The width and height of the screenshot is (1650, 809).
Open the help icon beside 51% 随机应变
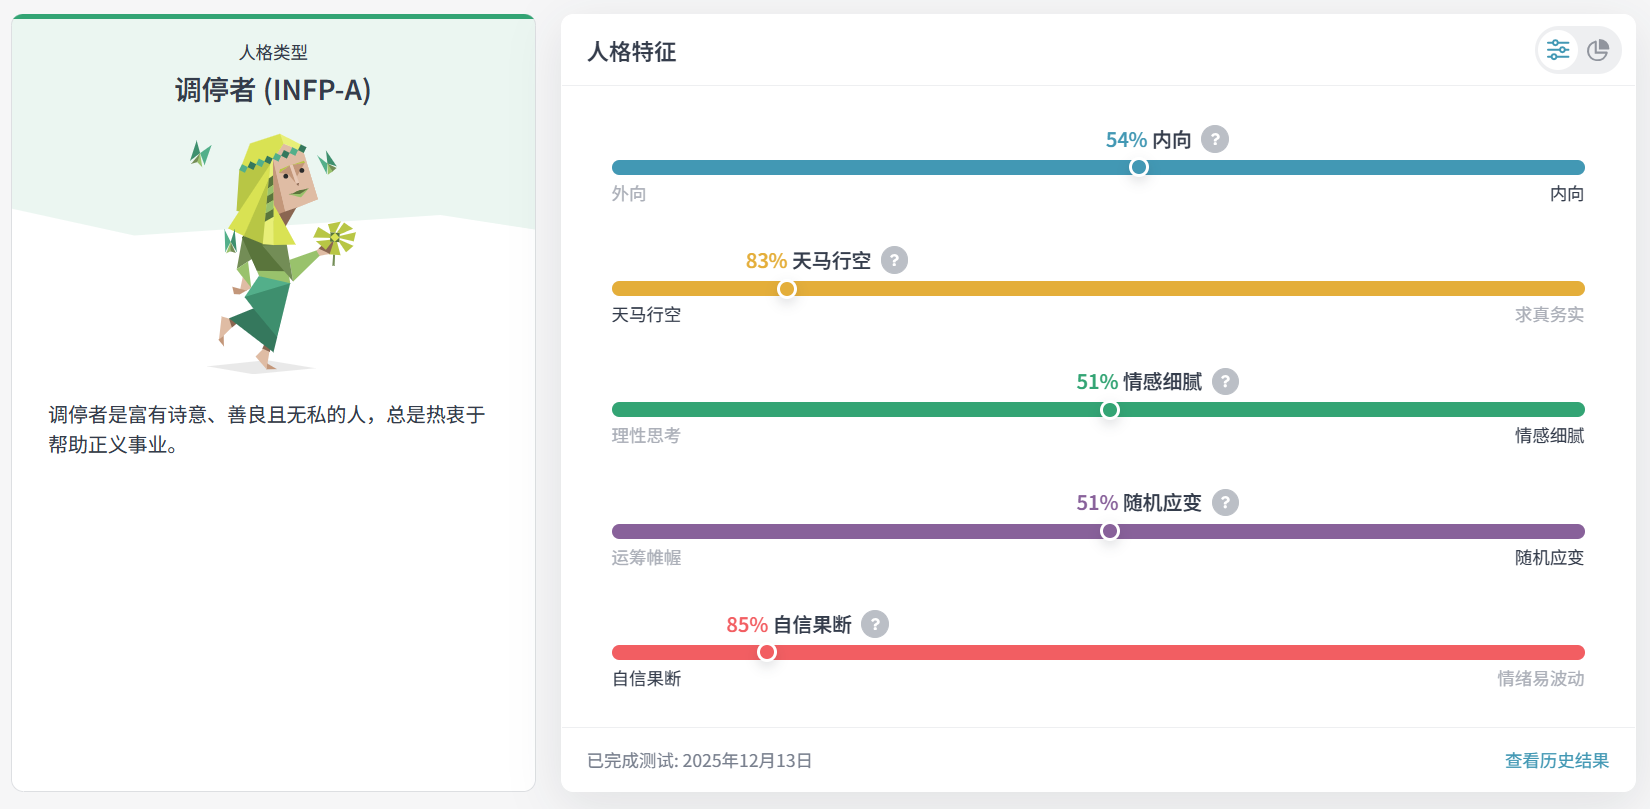coord(1225,502)
